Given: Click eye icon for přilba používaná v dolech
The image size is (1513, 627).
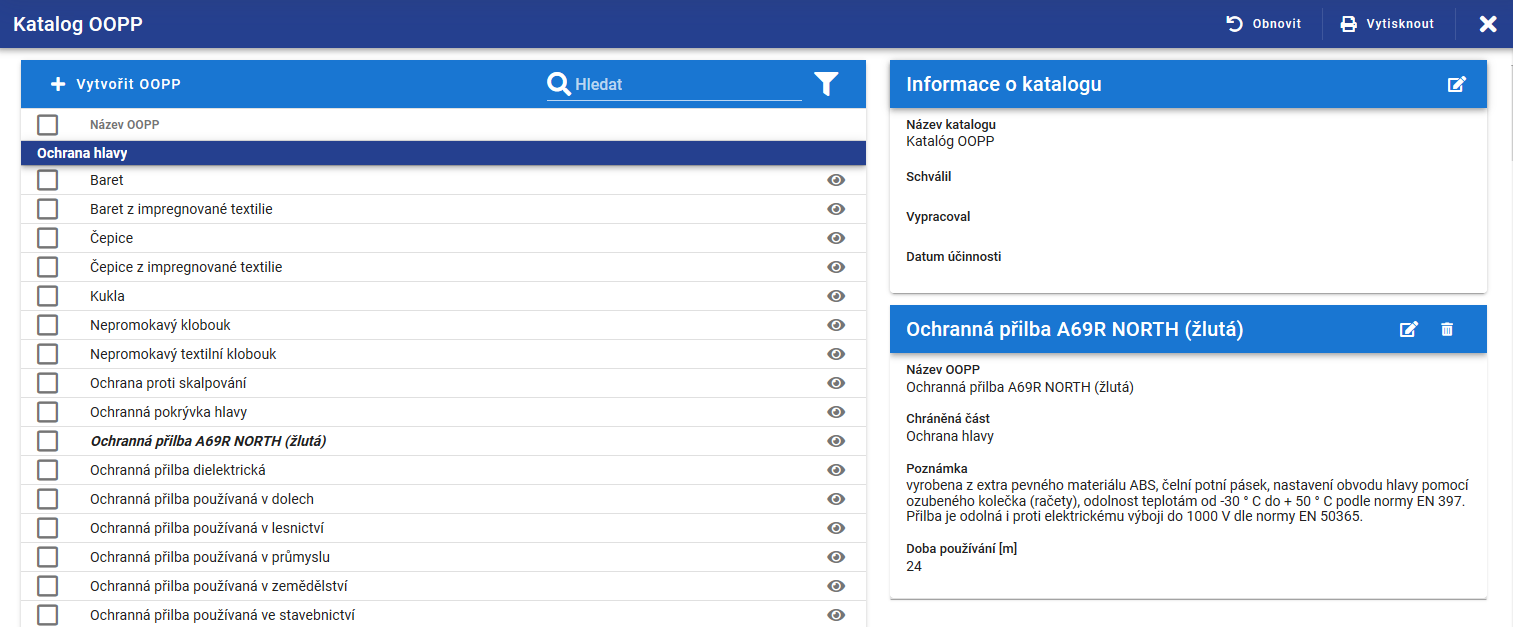Looking at the screenshot, I should [x=836, y=499].
